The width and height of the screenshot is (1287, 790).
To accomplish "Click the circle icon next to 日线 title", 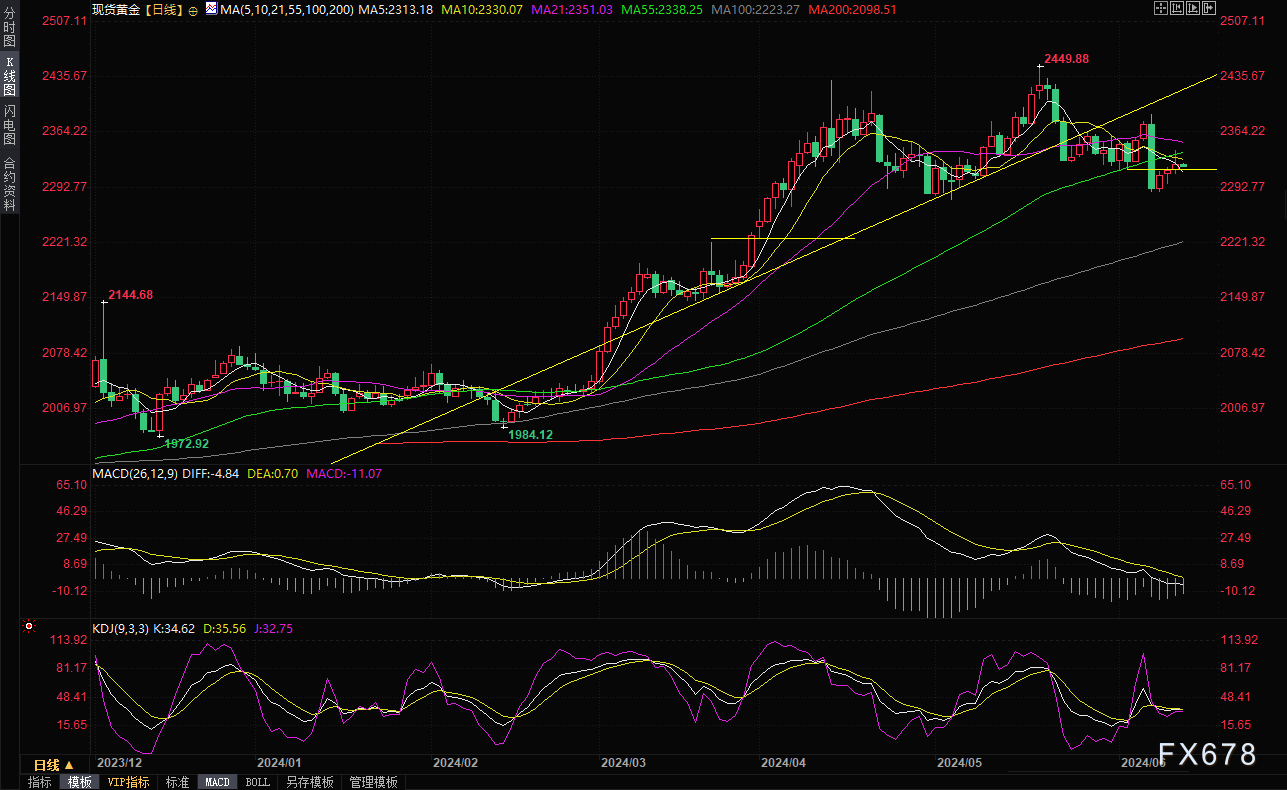I will click(193, 9).
